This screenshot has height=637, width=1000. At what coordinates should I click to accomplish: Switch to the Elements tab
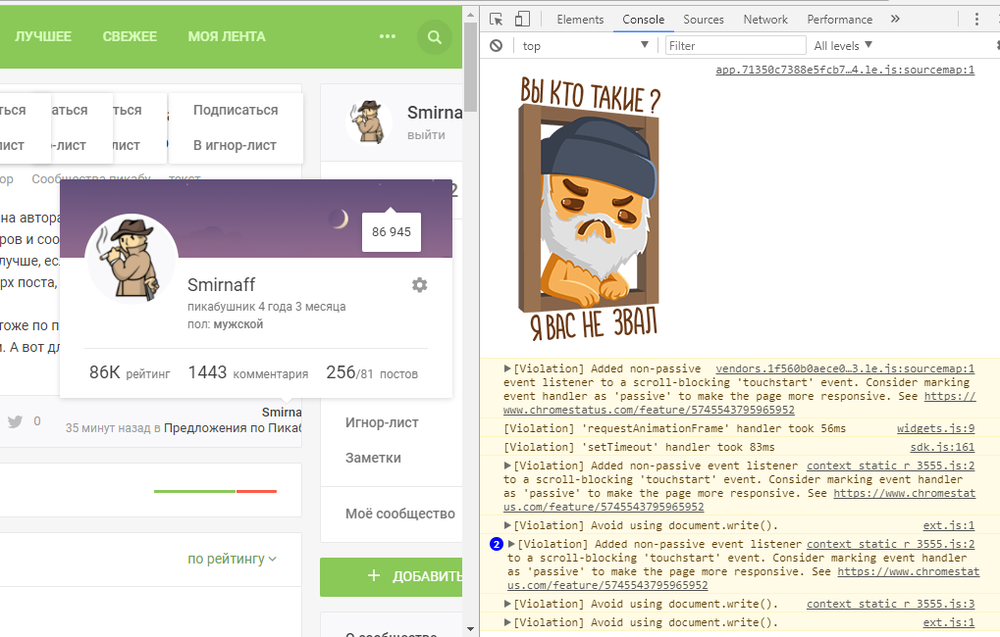coord(580,19)
